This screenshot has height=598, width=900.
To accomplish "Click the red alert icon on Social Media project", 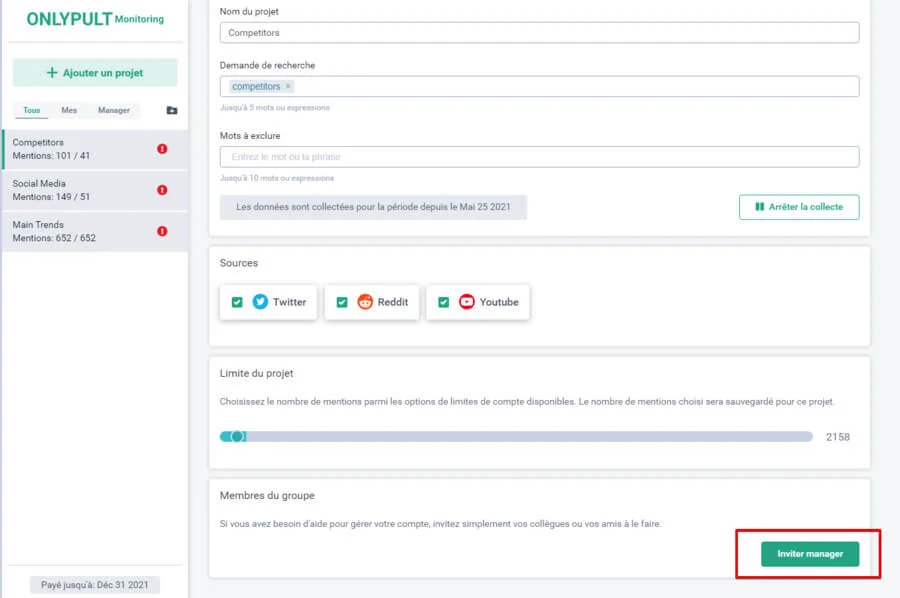I will coord(162,190).
